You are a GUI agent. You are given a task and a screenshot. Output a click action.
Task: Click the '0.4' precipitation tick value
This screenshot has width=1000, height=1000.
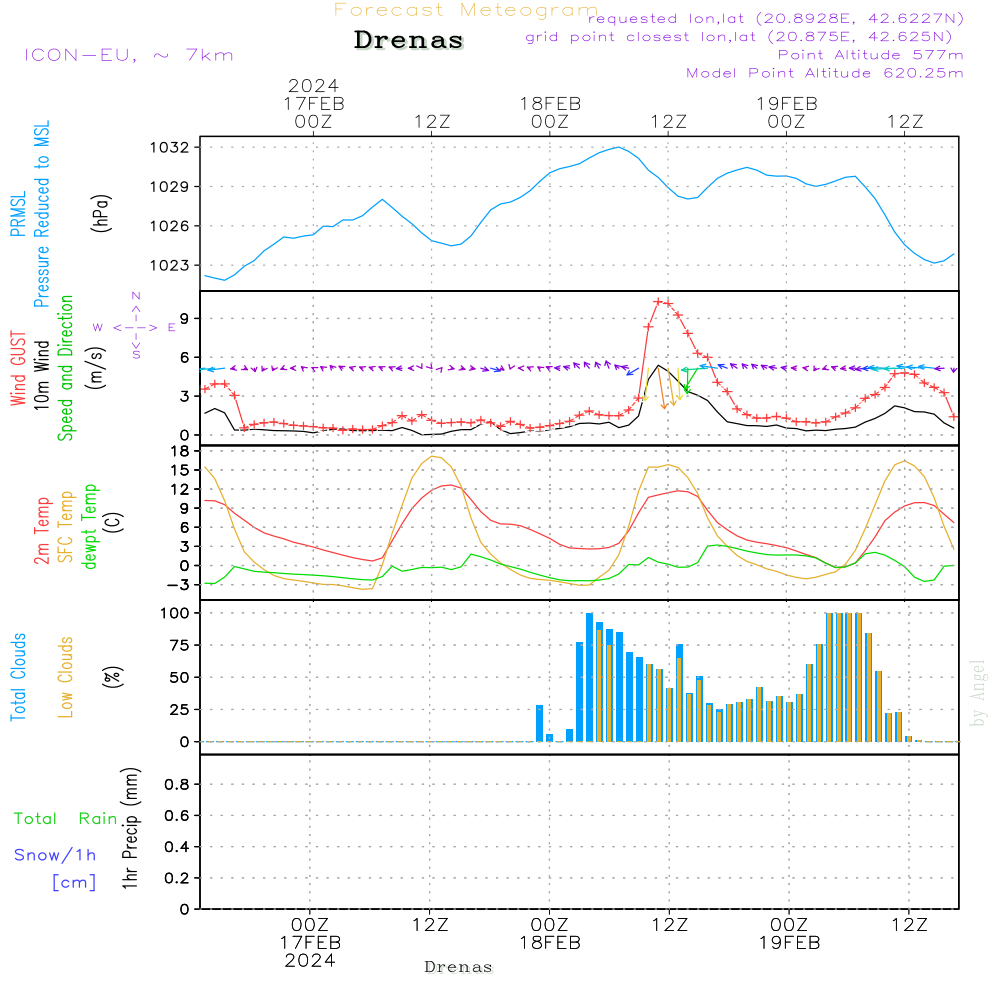tap(177, 847)
